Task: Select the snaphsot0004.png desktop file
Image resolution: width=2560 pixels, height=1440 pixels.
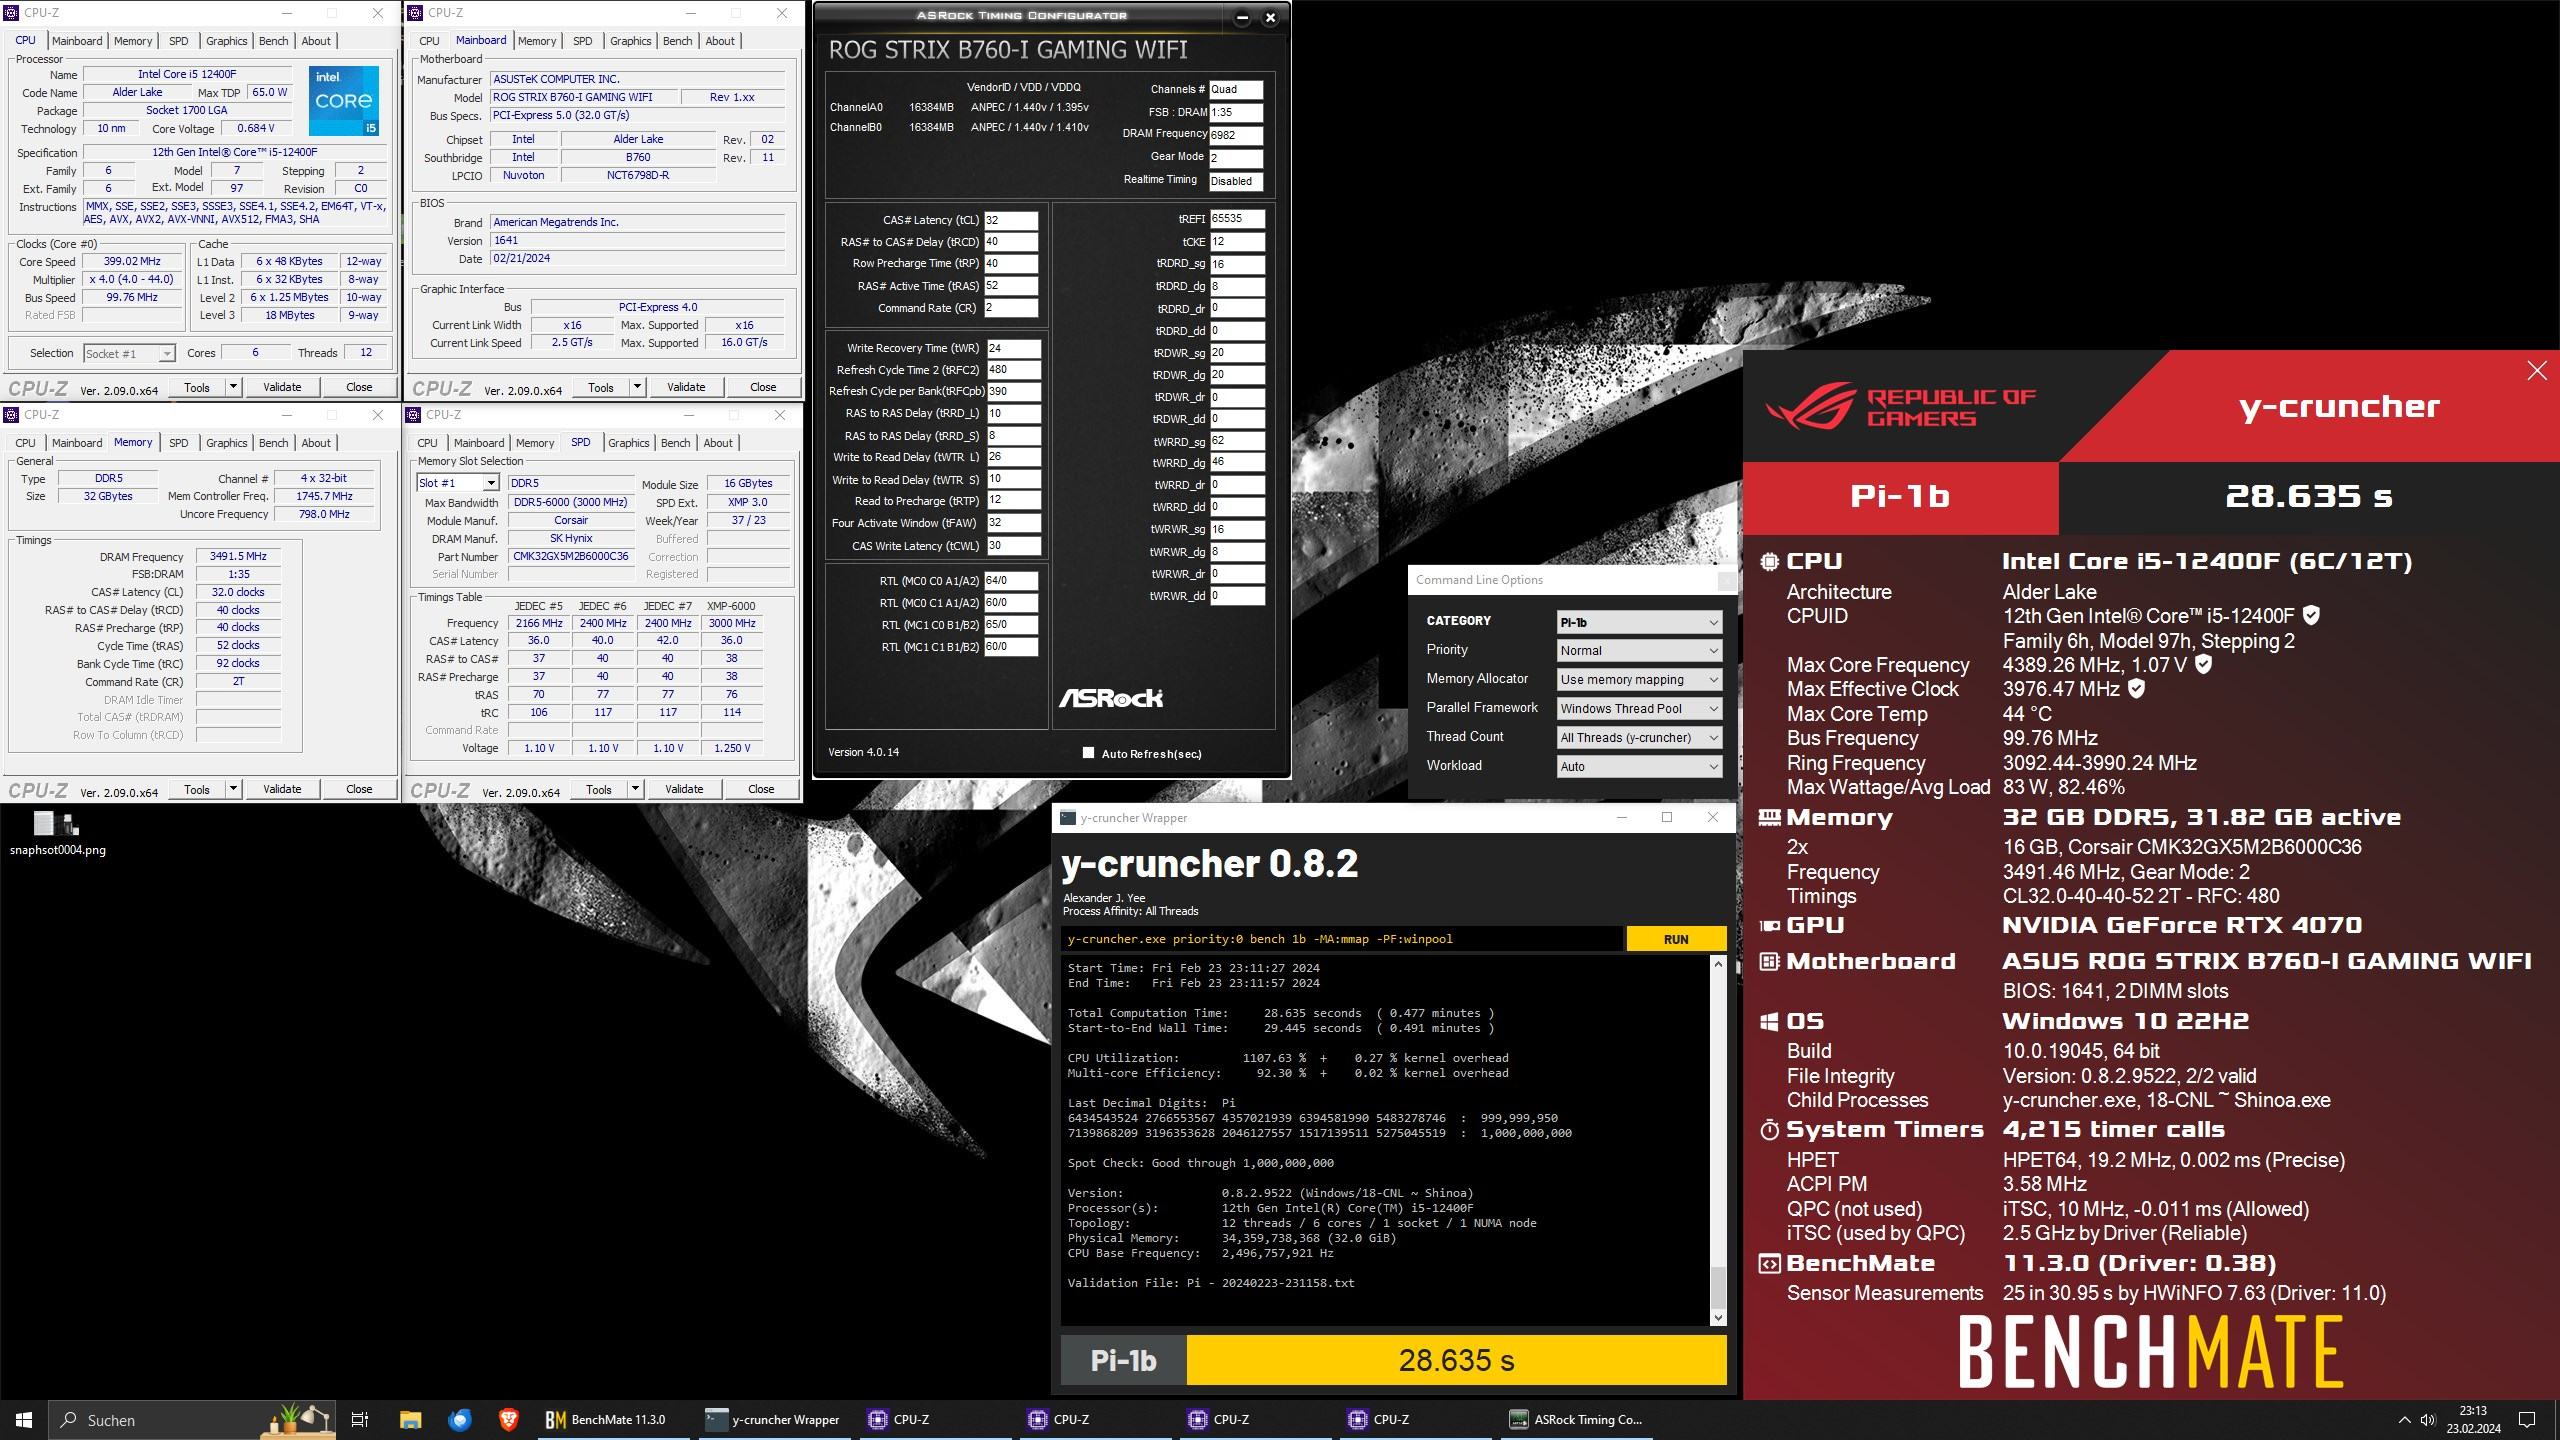Action: click(x=57, y=833)
